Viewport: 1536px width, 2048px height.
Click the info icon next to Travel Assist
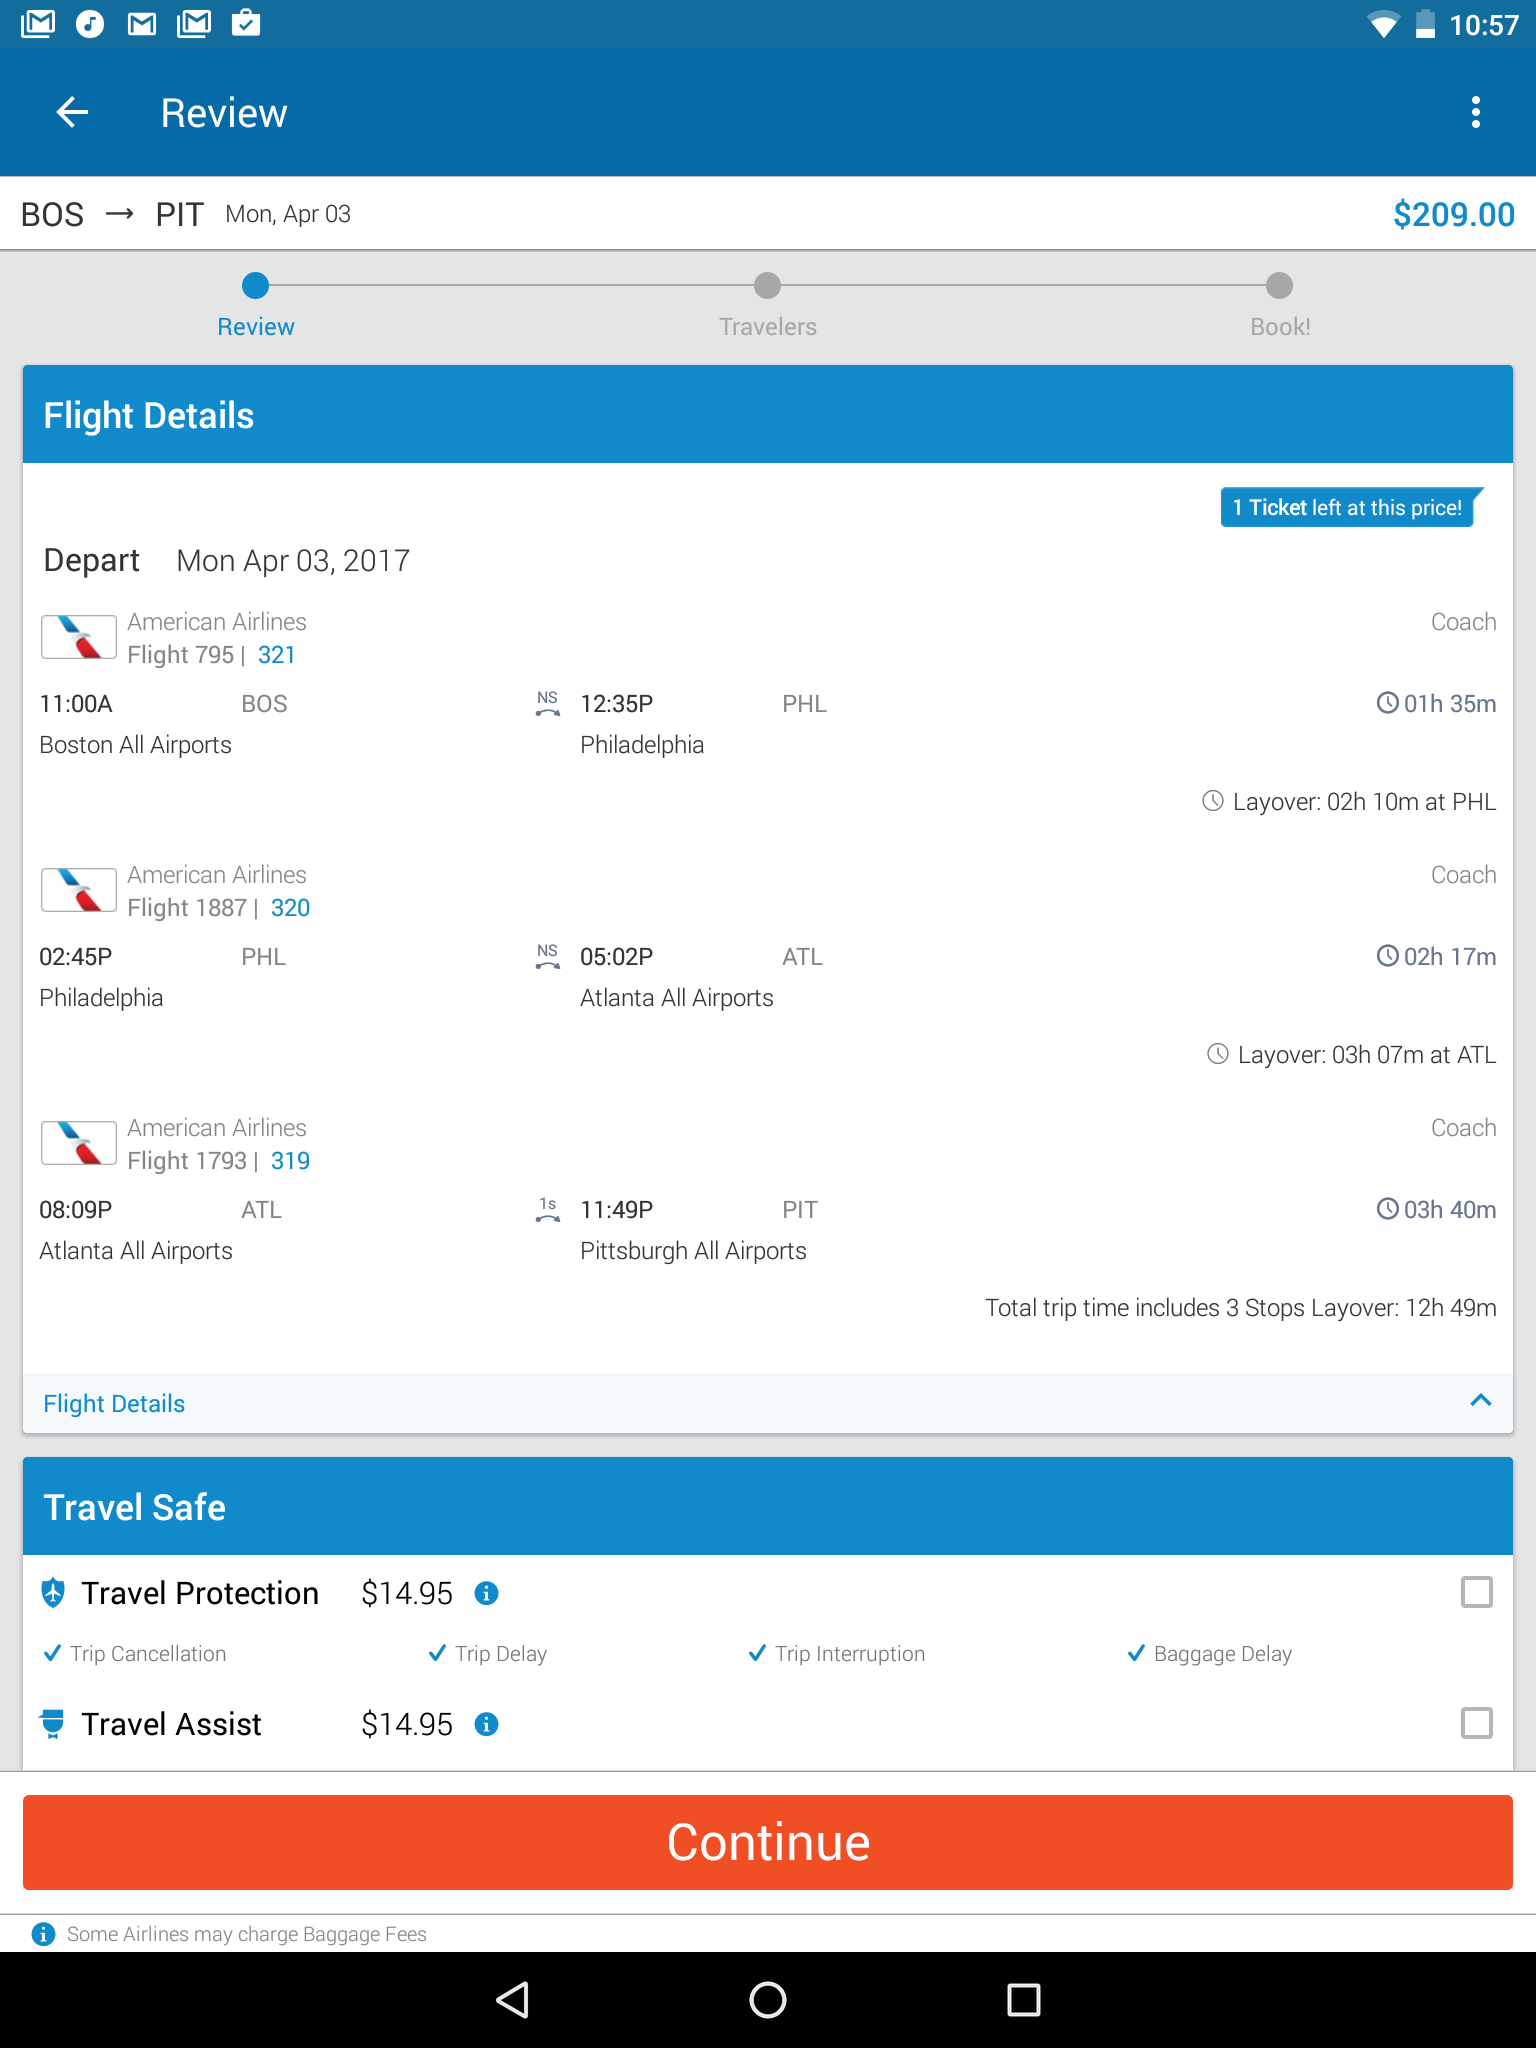(487, 1724)
